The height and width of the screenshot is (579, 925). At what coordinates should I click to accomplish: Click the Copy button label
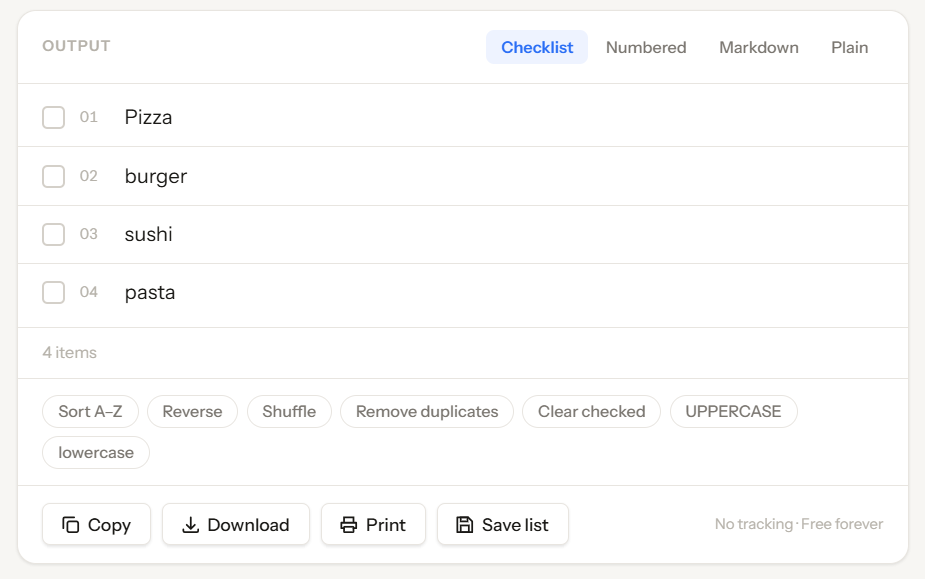coord(109,525)
